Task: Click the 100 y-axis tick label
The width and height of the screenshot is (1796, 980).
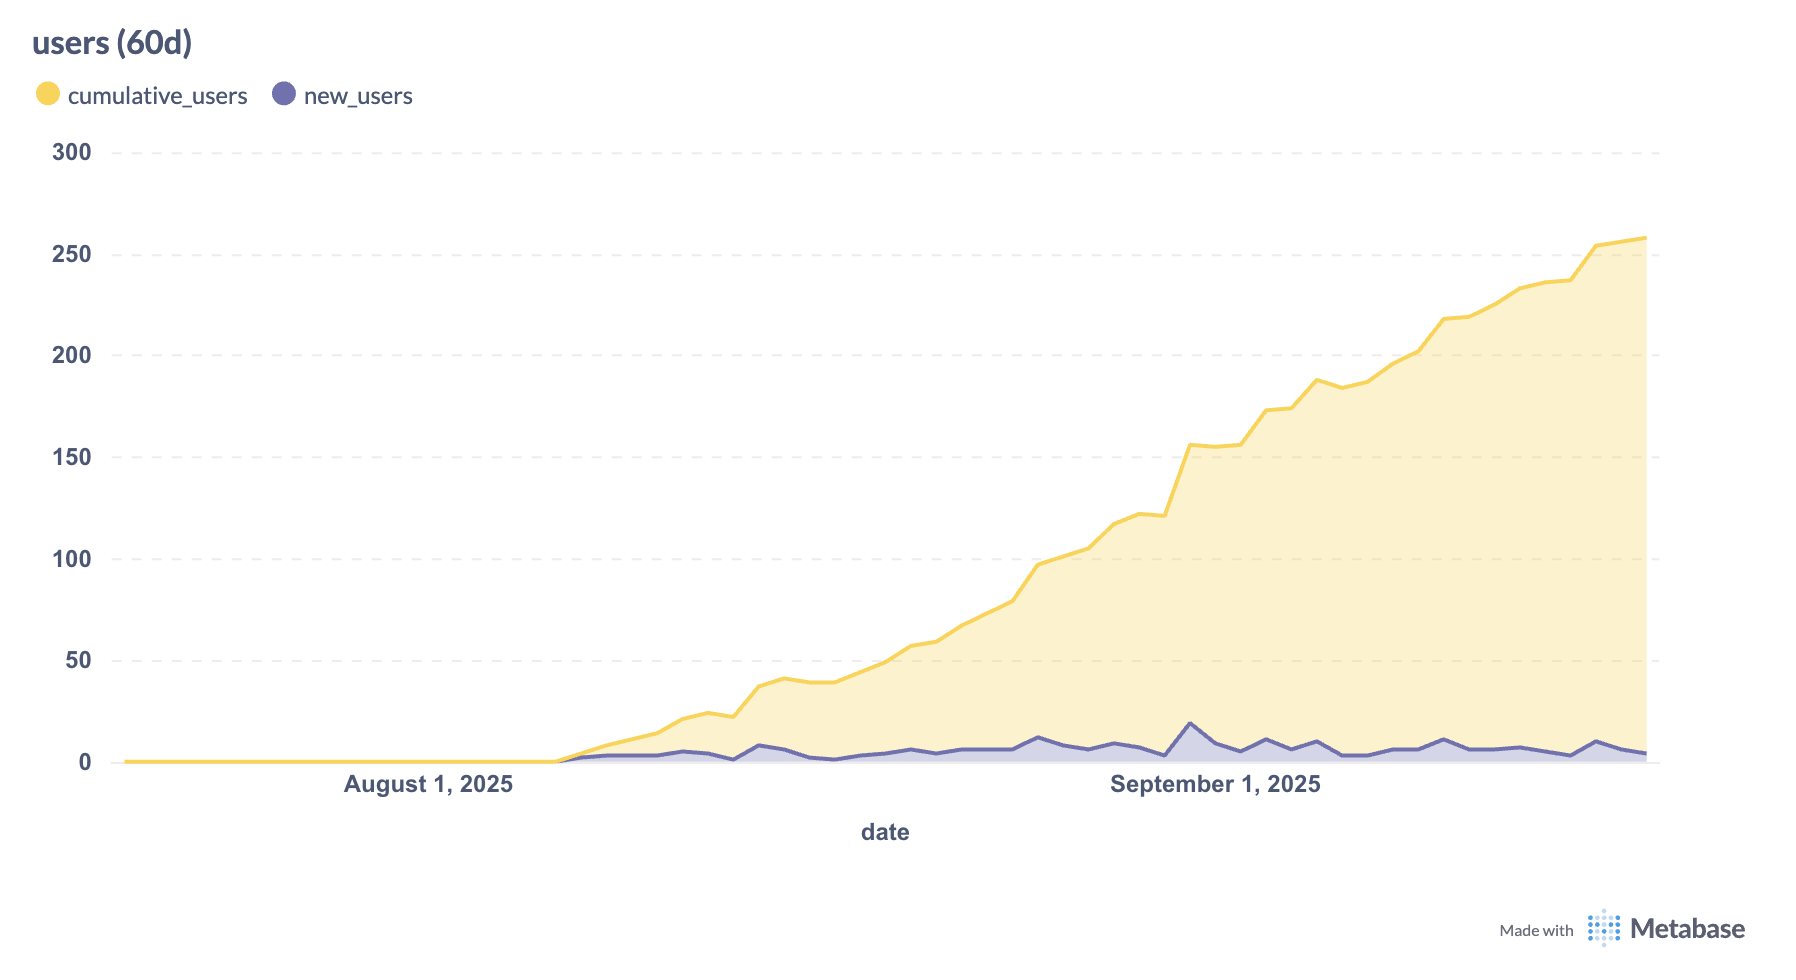Action: pyautogui.click(x=71, y=559)
